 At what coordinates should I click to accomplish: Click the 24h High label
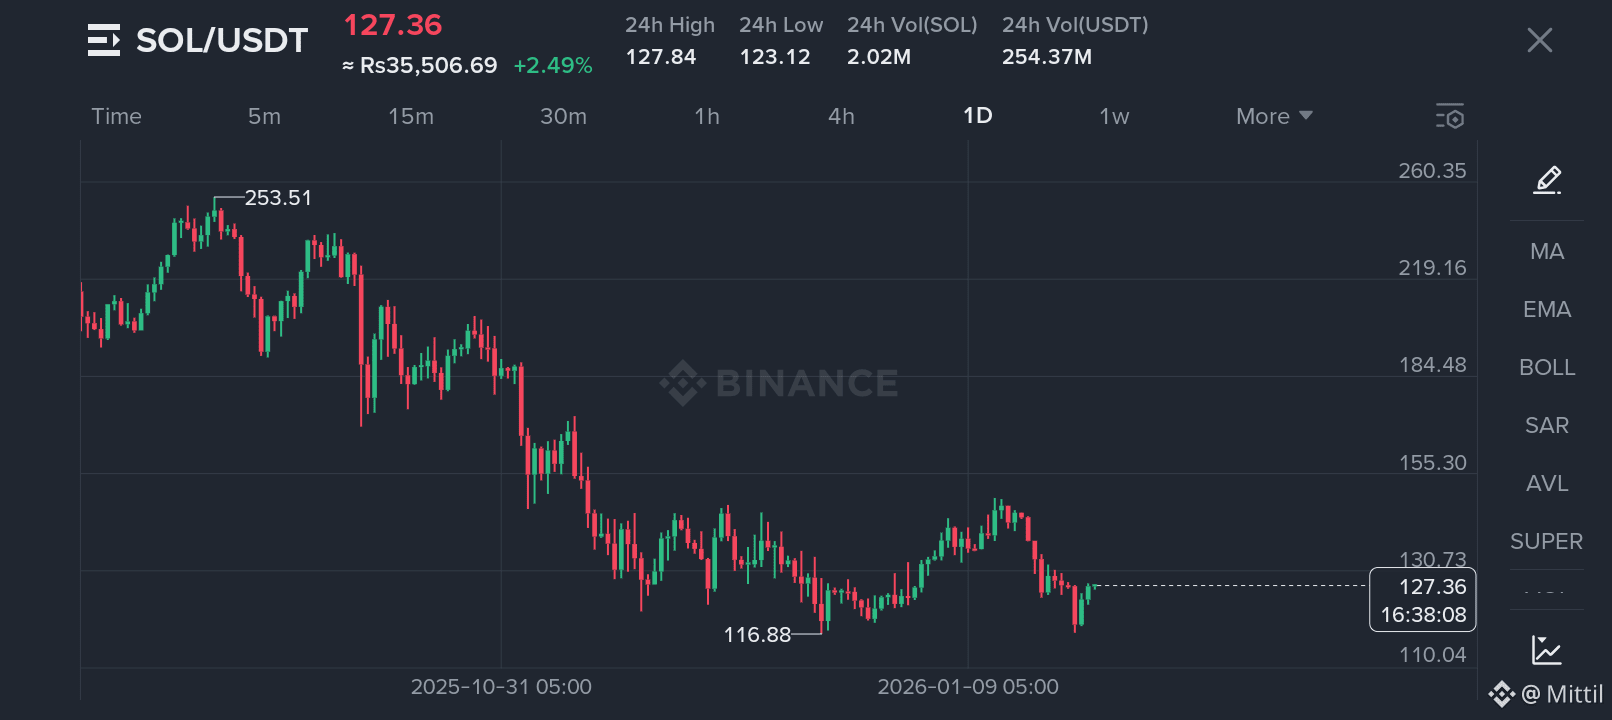point(670,25)
